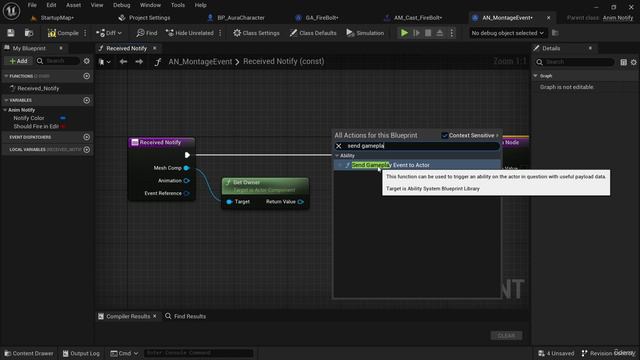This screenshot has height=360, width=640.
Task: Select the Notify Color variable
Action: coord(29,118)
